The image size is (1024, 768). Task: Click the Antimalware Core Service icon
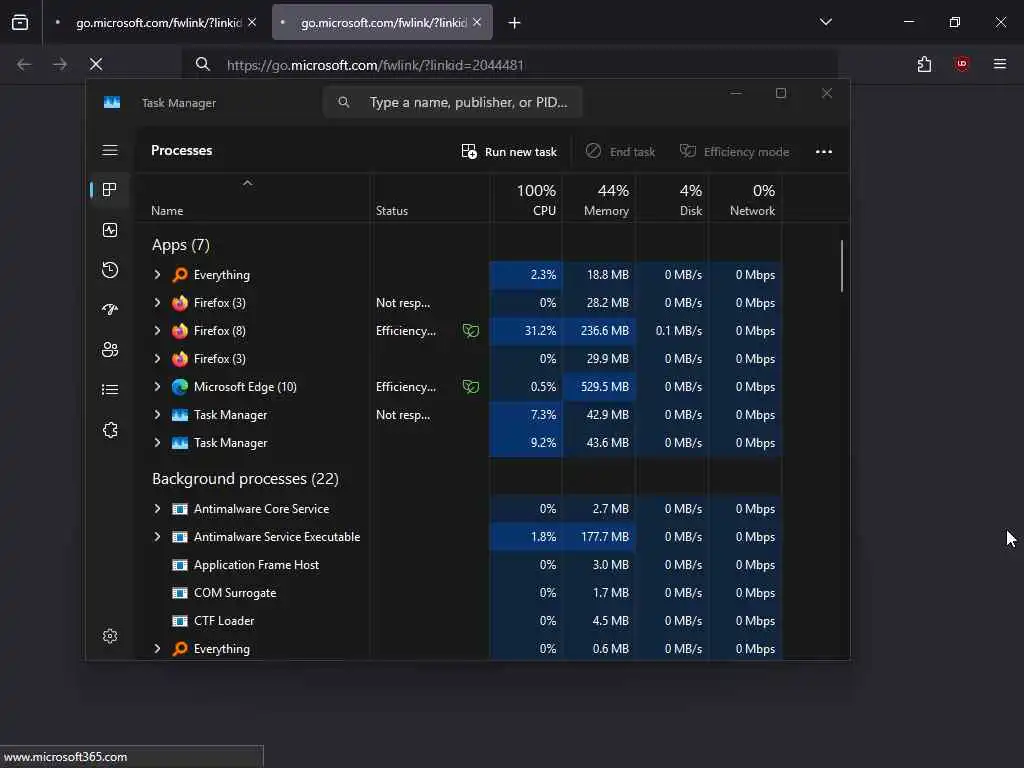tap(180, 509)
